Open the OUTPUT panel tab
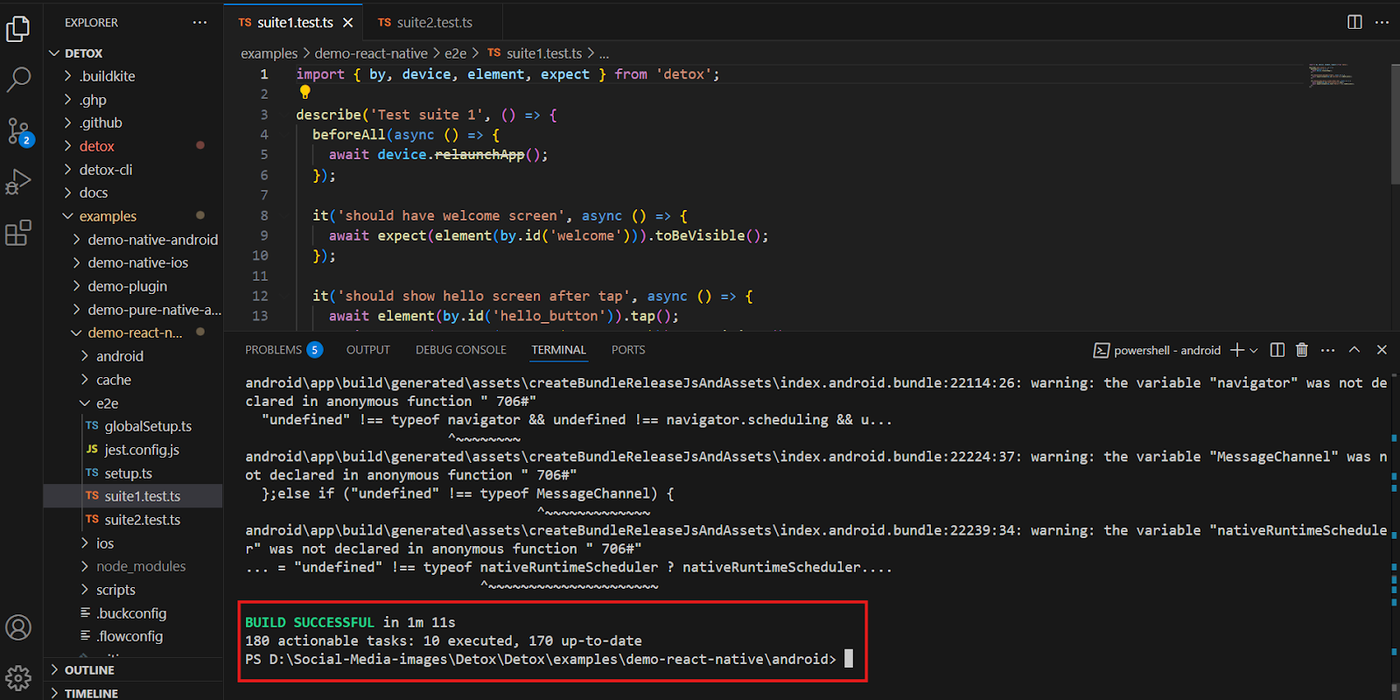Image resolution: width=1400 pixels, height=700 pixels. coord(368,350)
